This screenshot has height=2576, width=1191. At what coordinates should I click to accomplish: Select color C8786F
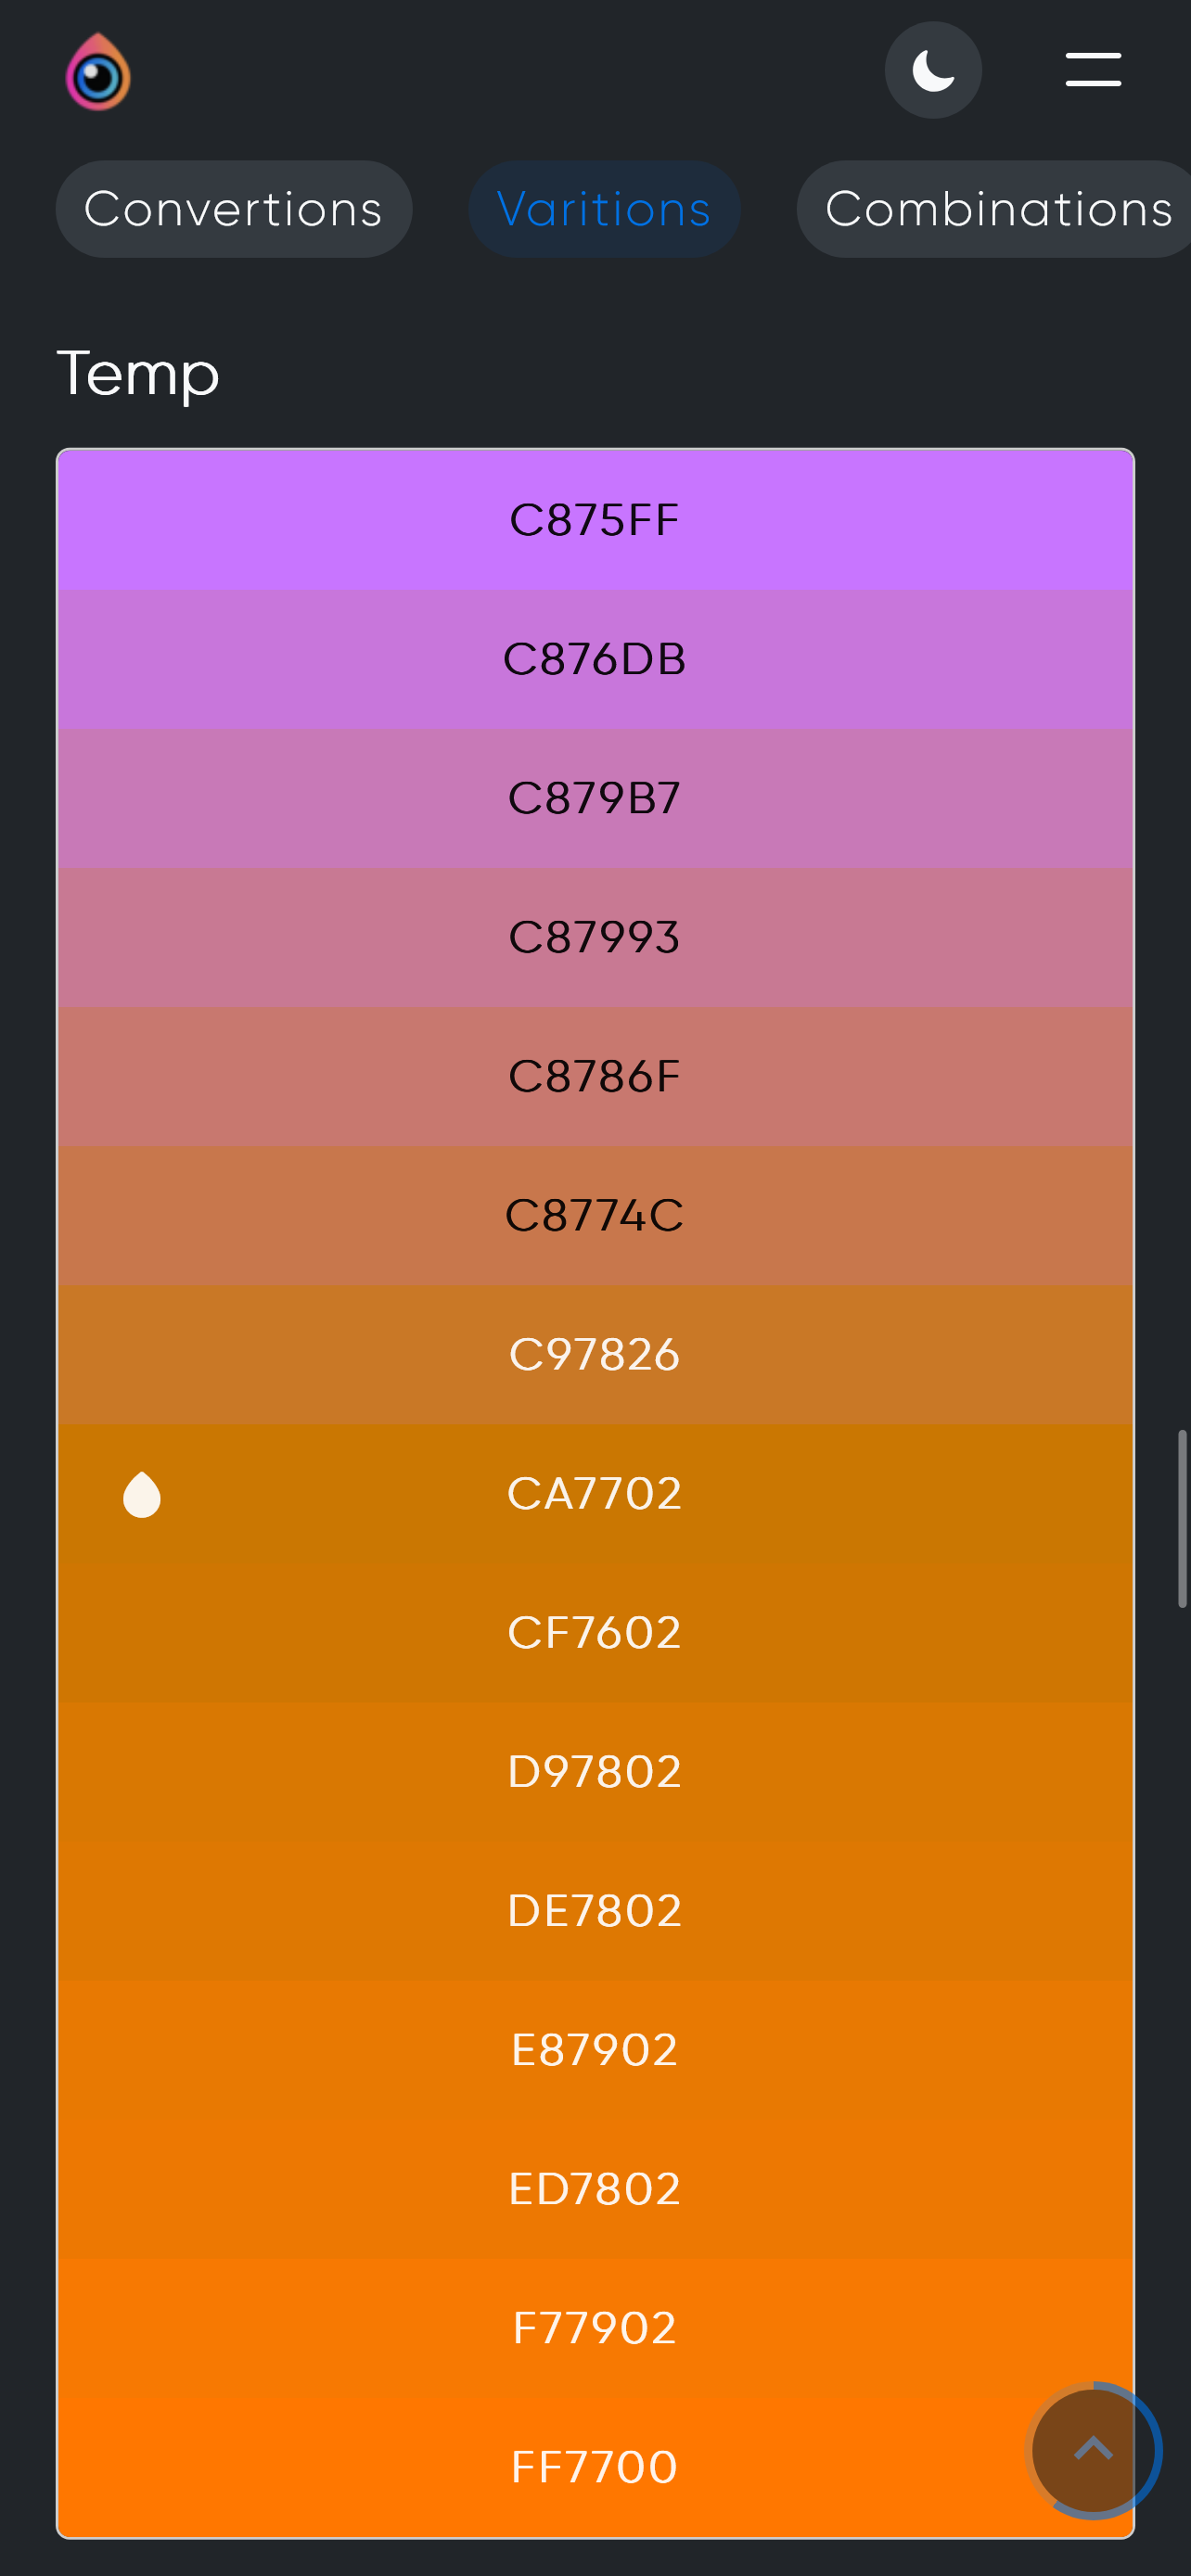pyautogui.click(x=595, y=1076)
